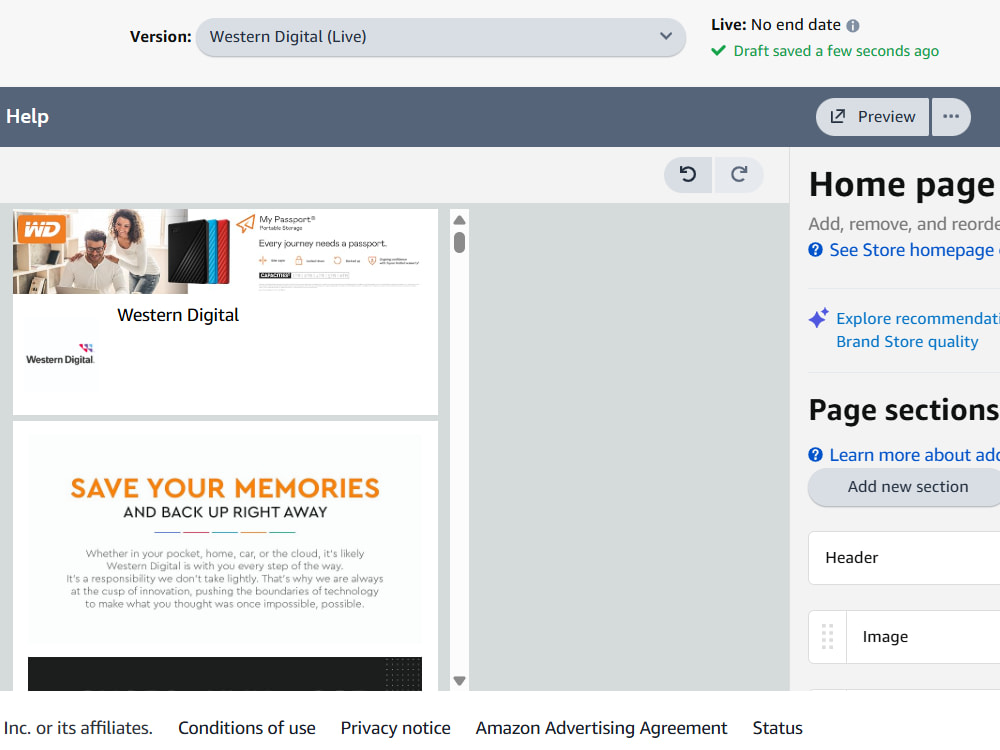The height and width of the screenshot is (750, 1000).
Task: Click the preview scrollbar up arrow
Action: (x=459, y=220)
